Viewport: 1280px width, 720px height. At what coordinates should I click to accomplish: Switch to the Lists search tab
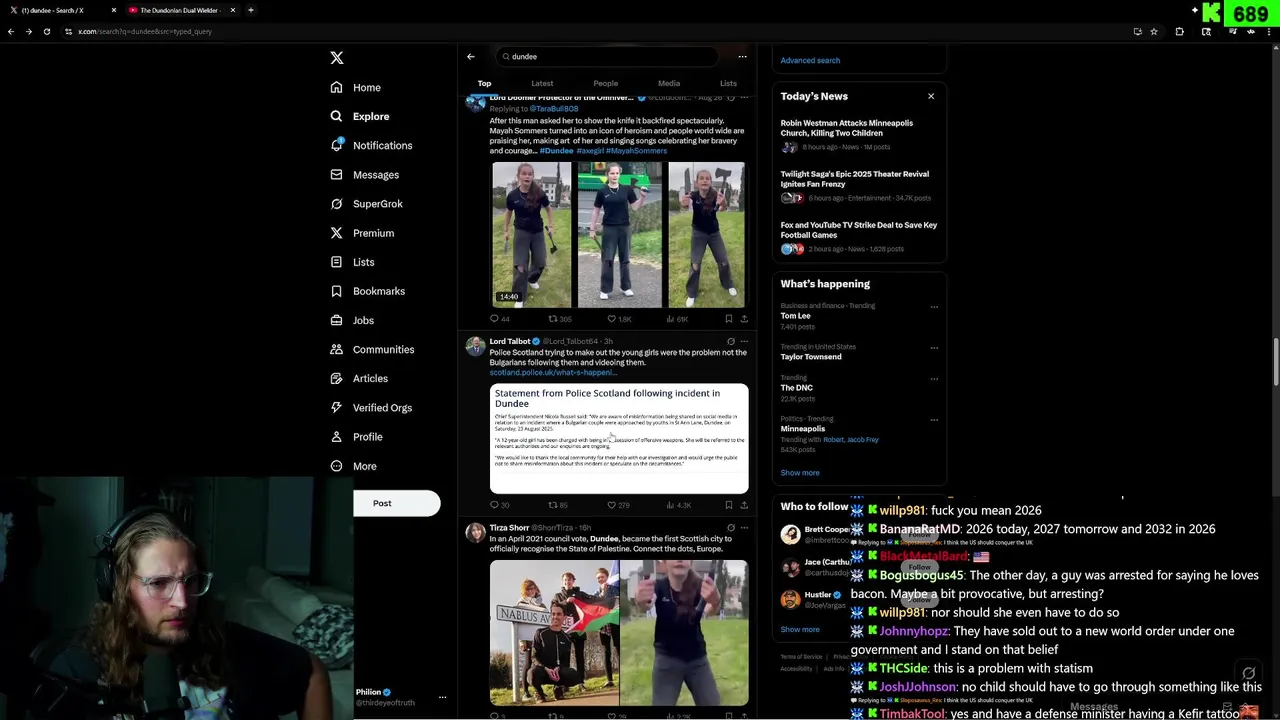click(728, 83)
